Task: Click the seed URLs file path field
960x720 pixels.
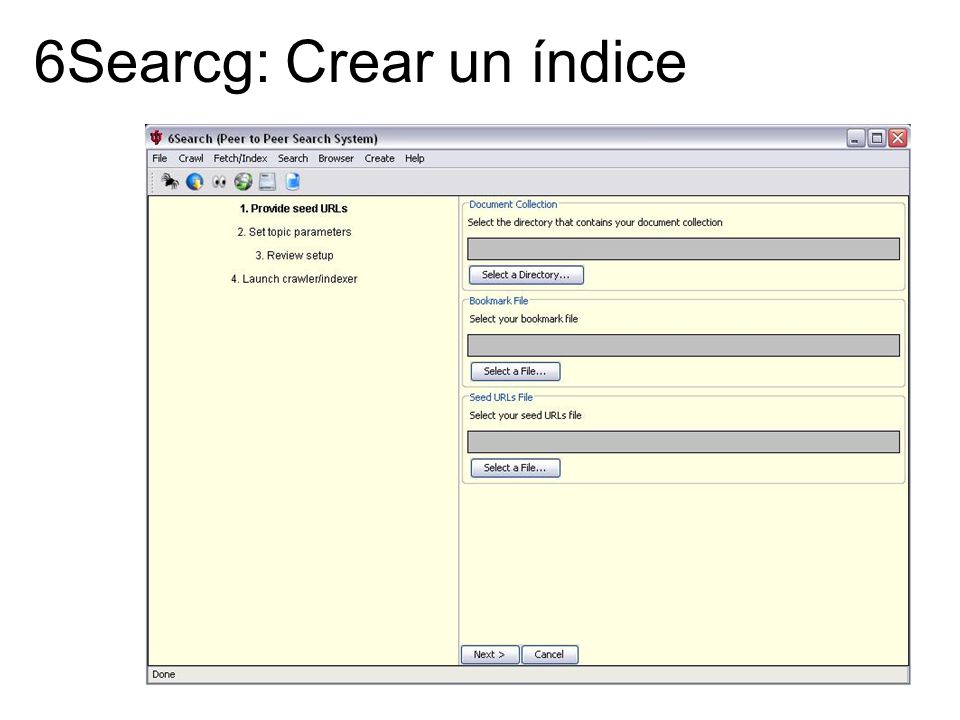Action: point(683,442)
